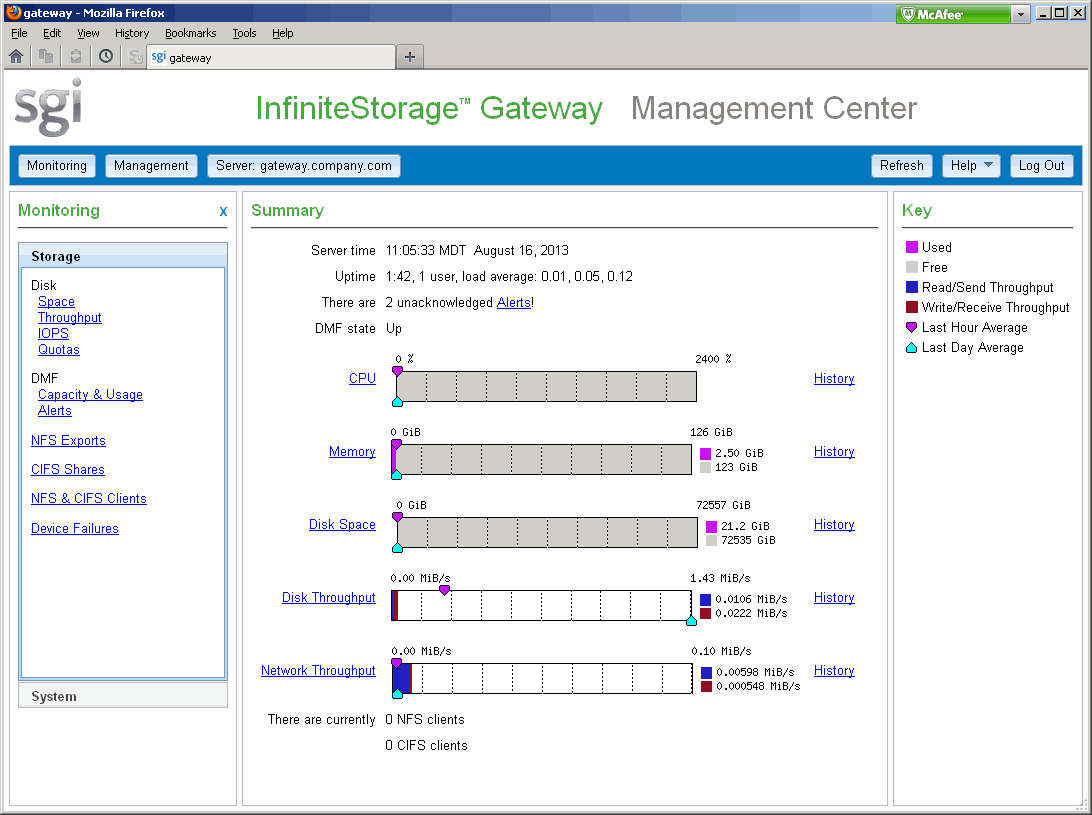The image size is (1092, 815).
Task: Open the Quotas link
Action: coord(58,350)
